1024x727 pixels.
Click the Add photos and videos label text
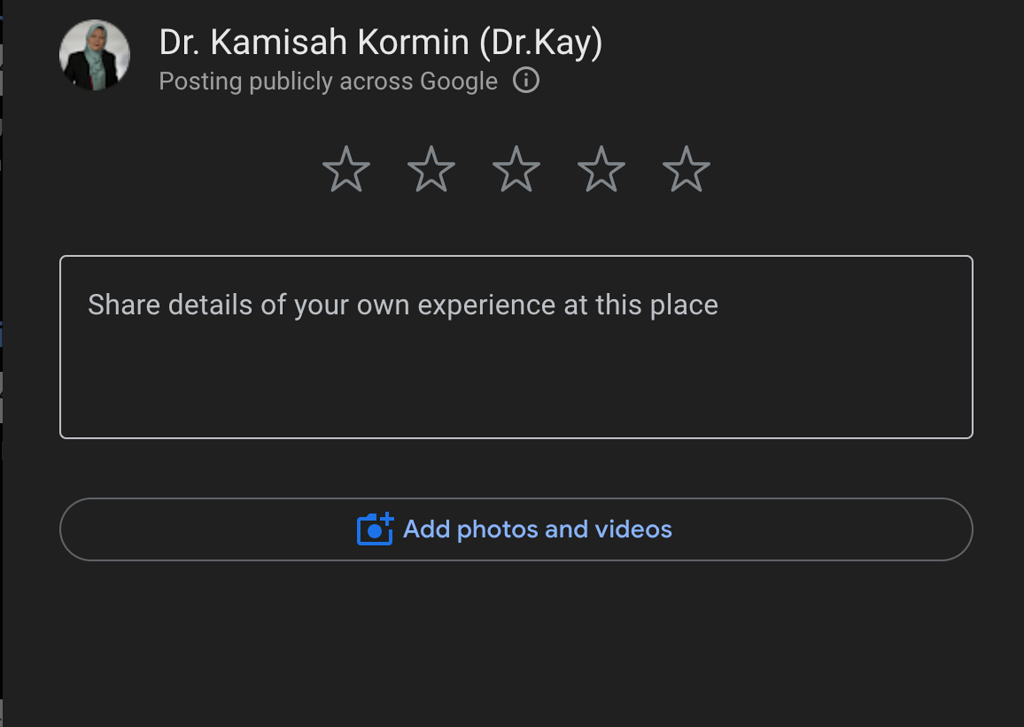[537, 529]
